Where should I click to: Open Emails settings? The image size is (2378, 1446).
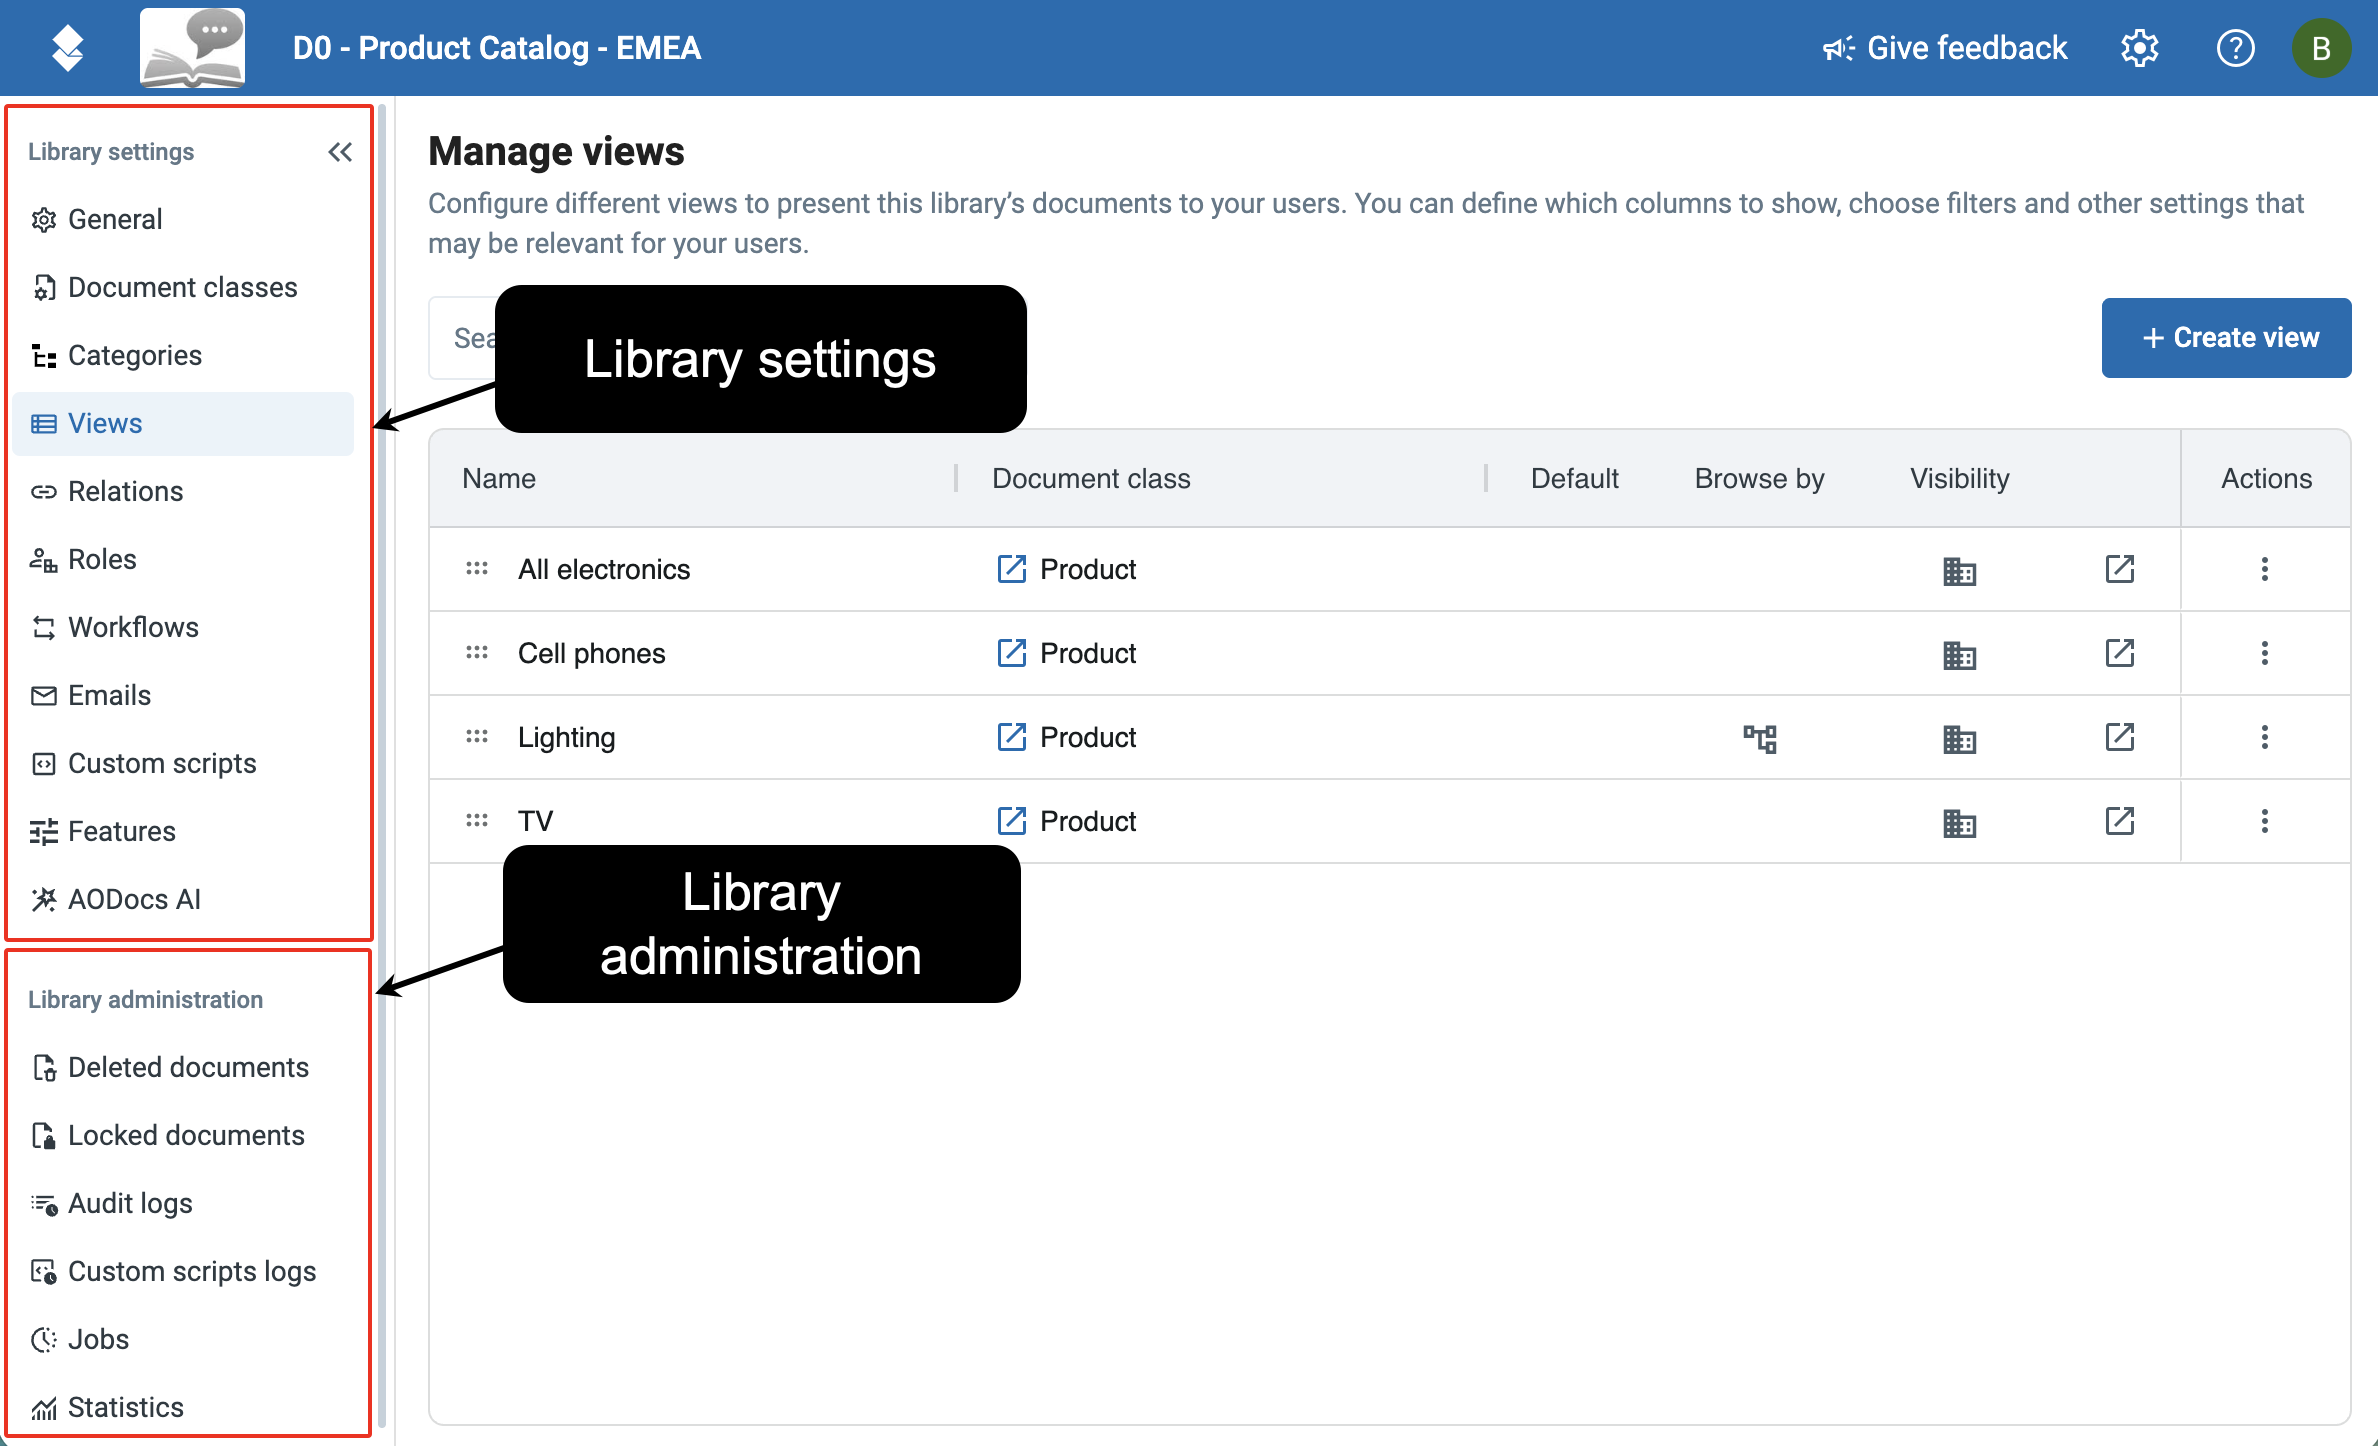pos(184,695)
